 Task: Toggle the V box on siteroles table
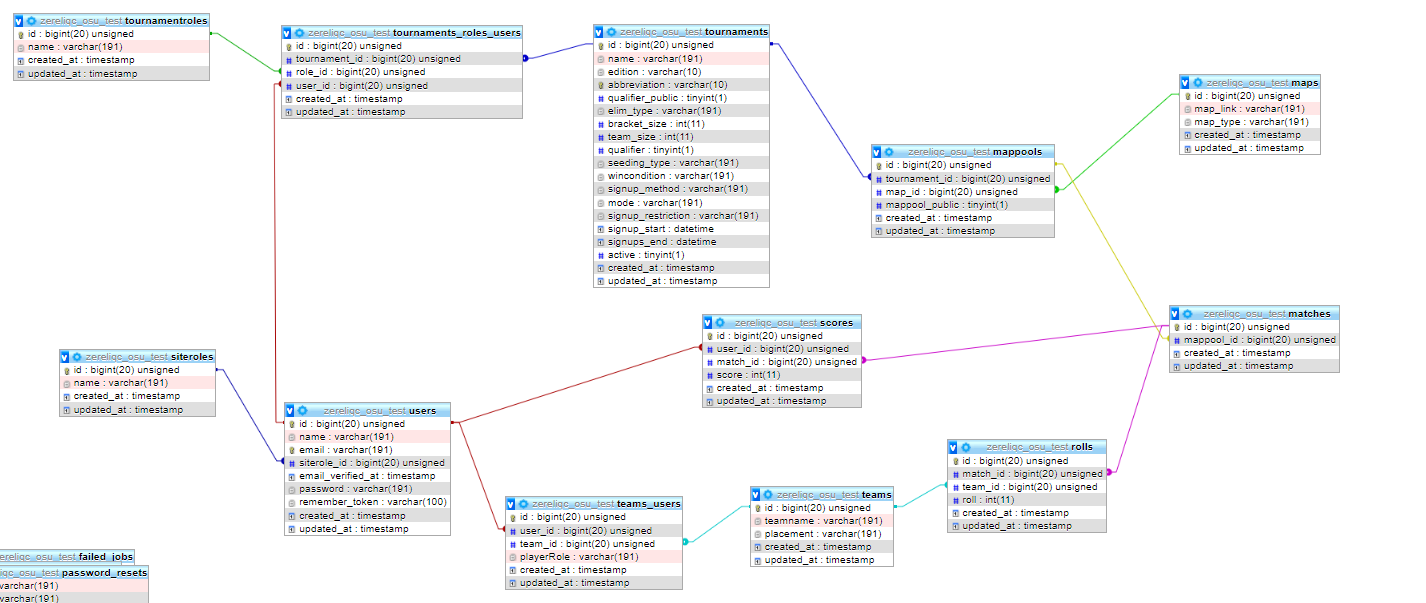(65, 356)
